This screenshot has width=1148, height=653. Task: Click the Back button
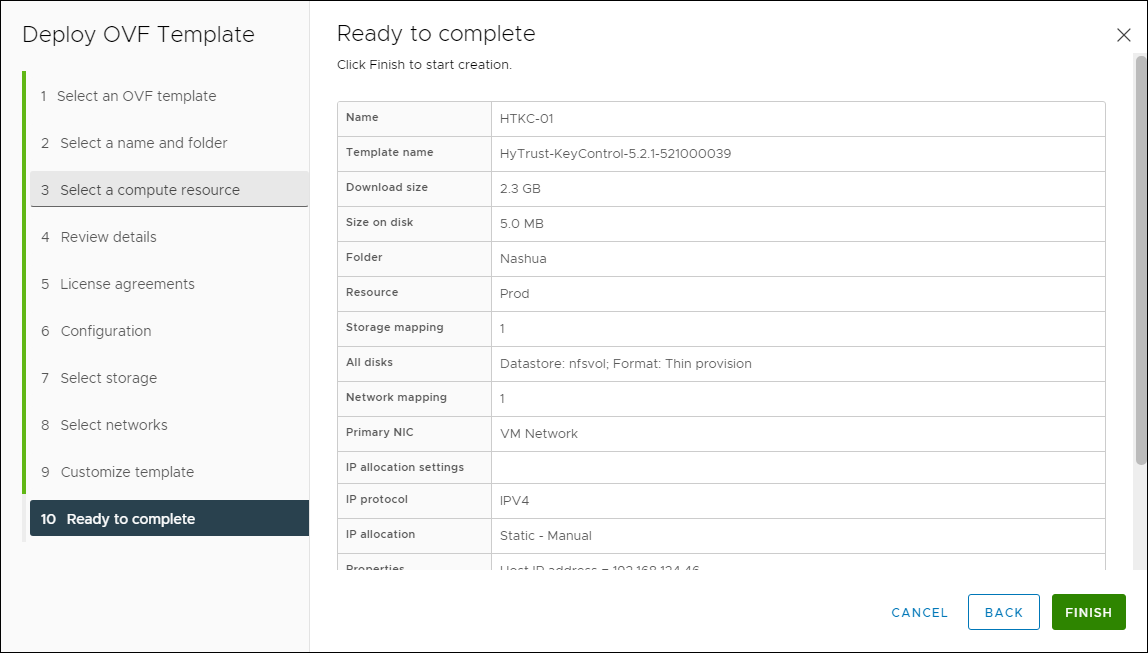pos(1004,613)
